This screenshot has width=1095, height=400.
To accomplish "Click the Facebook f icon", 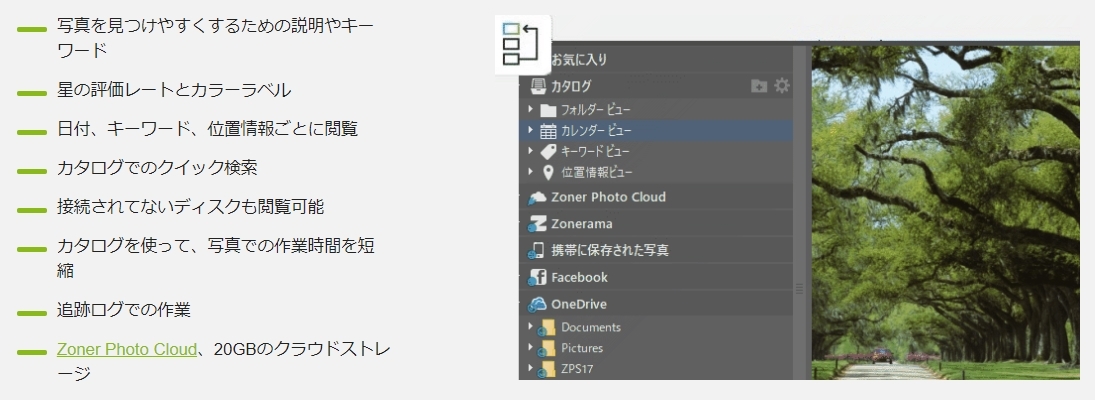I will [537, 277].
